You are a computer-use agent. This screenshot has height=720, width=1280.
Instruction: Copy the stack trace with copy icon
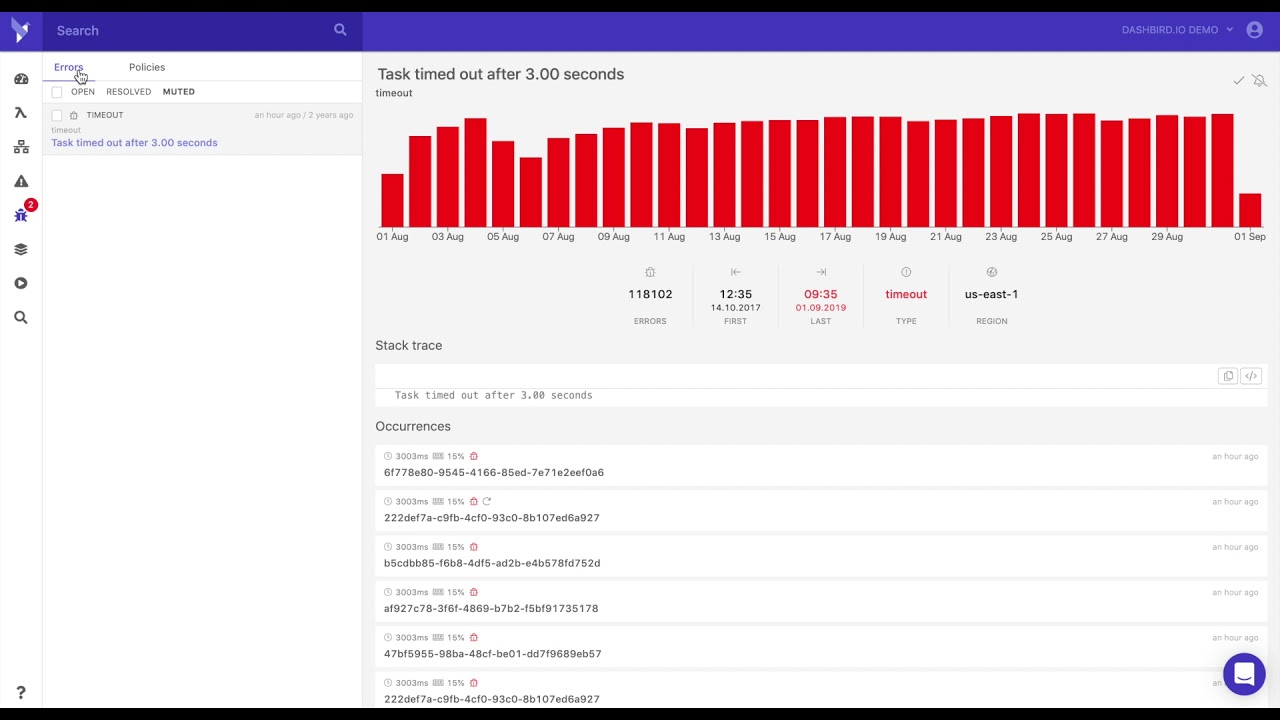(1228, 376)
